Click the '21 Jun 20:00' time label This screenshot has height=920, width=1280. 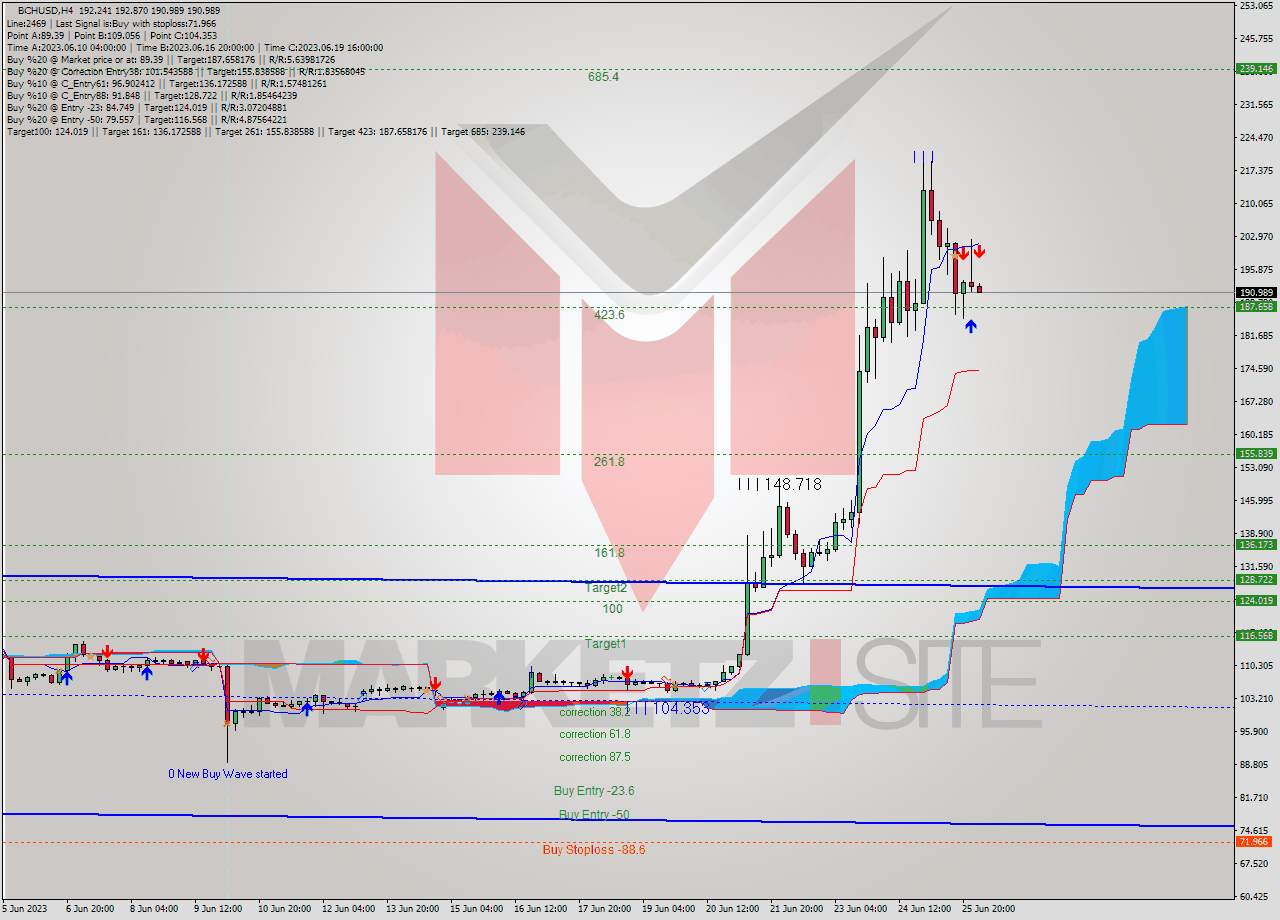(x=796, y=909)
